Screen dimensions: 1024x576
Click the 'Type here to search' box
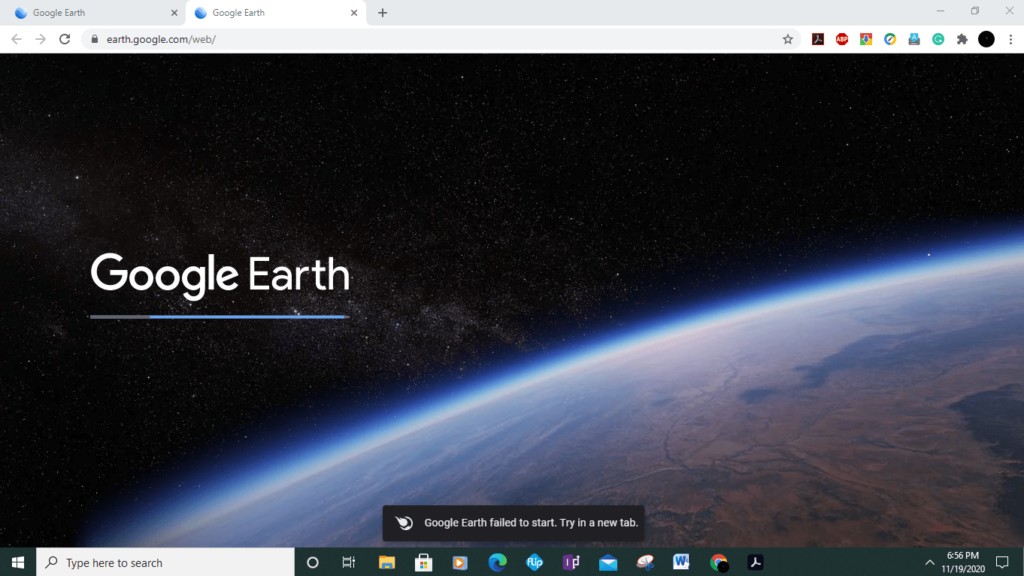(x=165, y=562)
